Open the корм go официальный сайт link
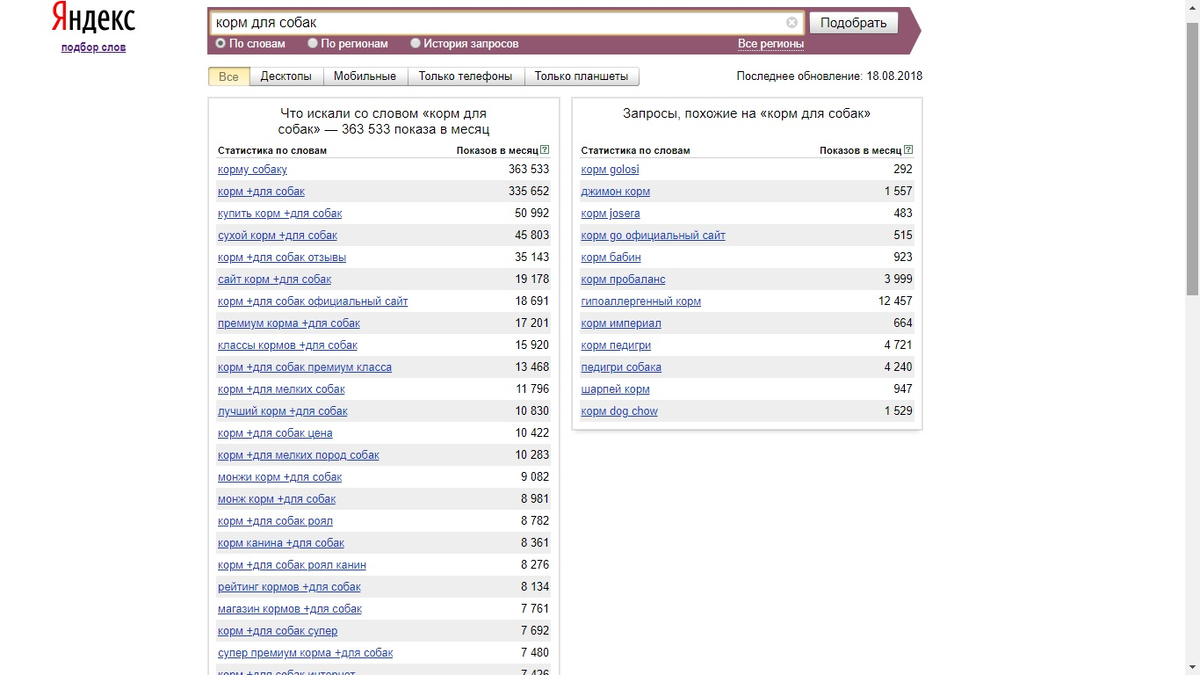The width and height of the screenshot is (1200, 675). pyautogui.click(x=653, y=235)
